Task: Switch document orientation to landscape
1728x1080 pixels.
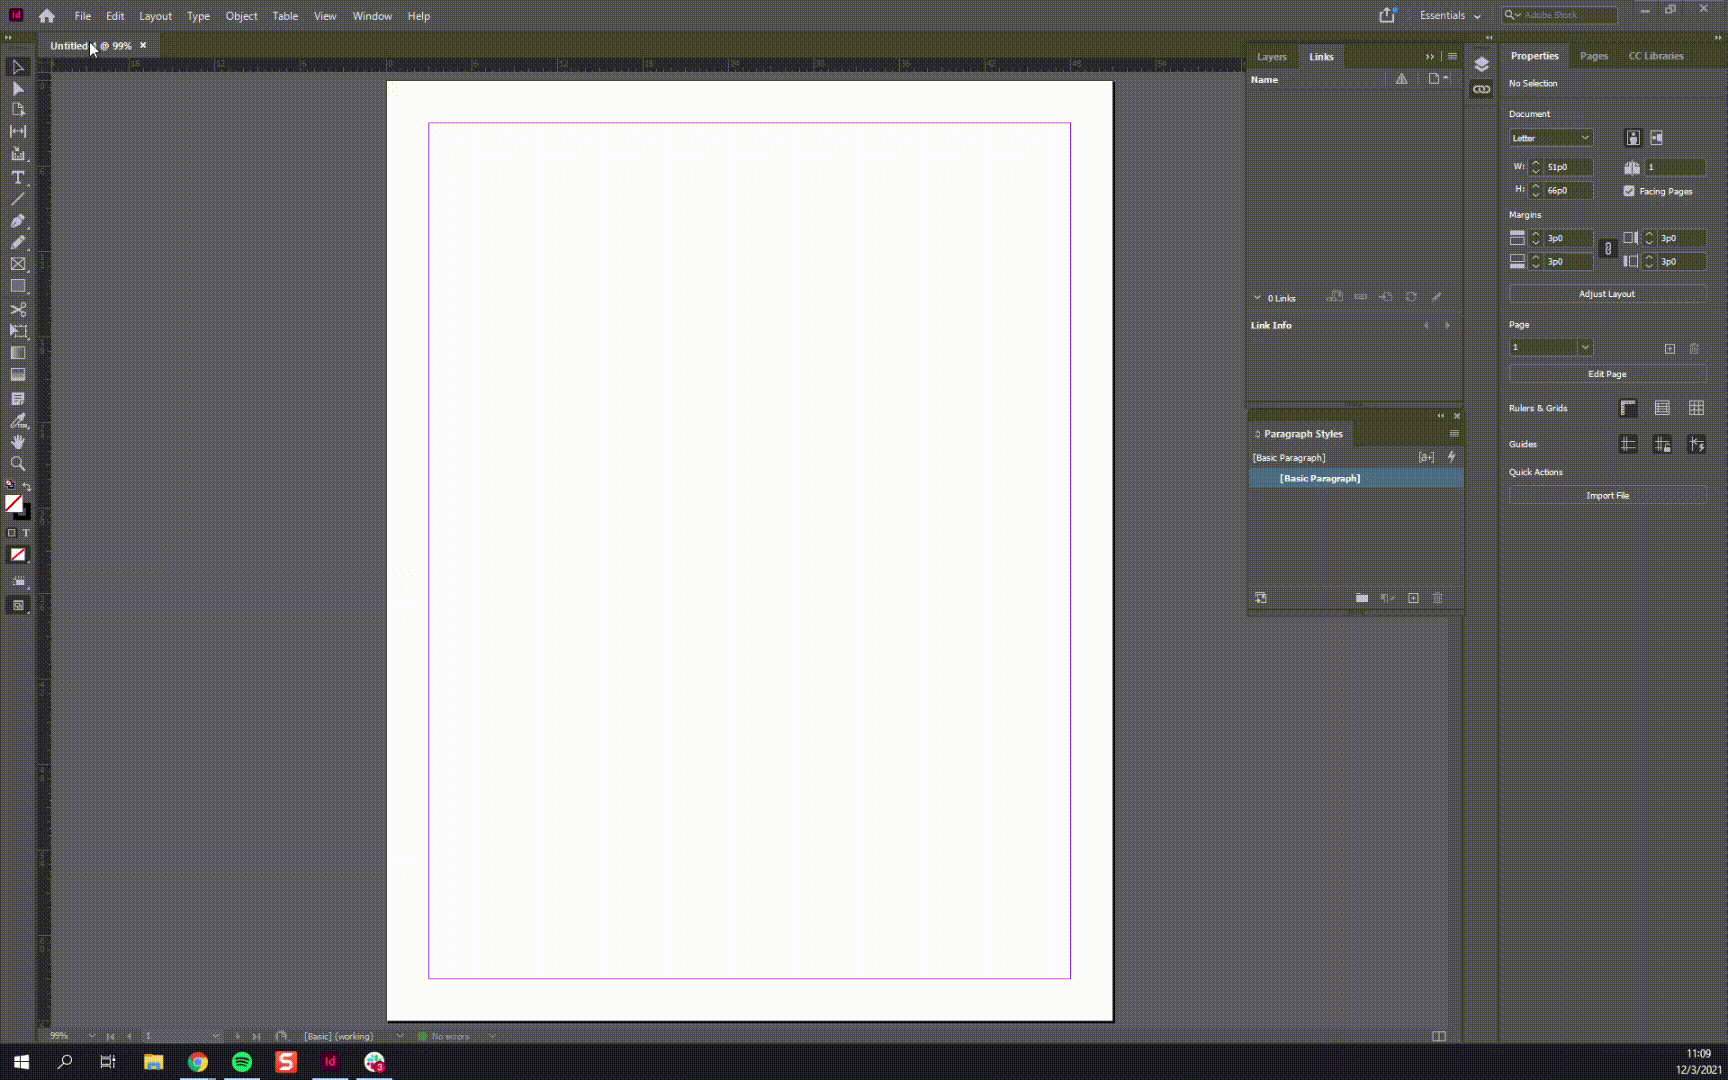Action: (1657, 138)
